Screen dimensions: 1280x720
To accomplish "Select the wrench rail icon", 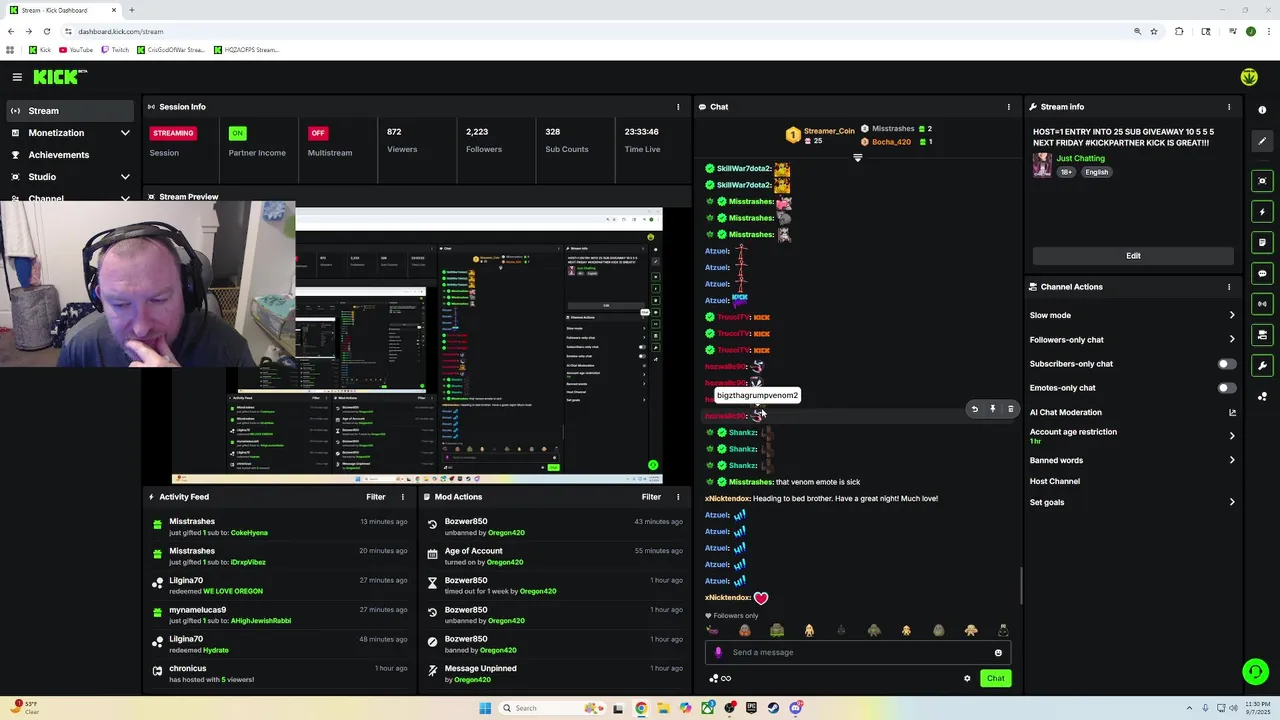I will pos(1262,366).
